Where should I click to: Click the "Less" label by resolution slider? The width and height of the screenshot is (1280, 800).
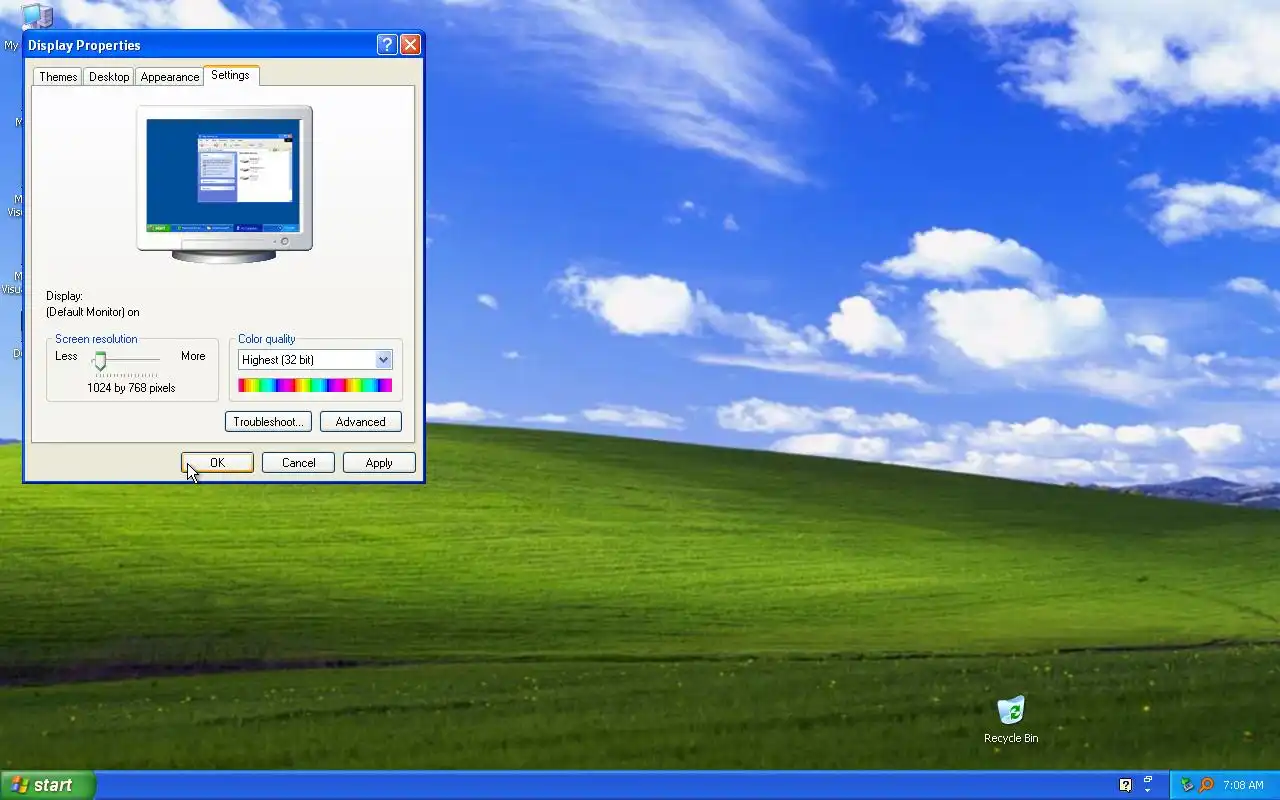tap(66, 356)
